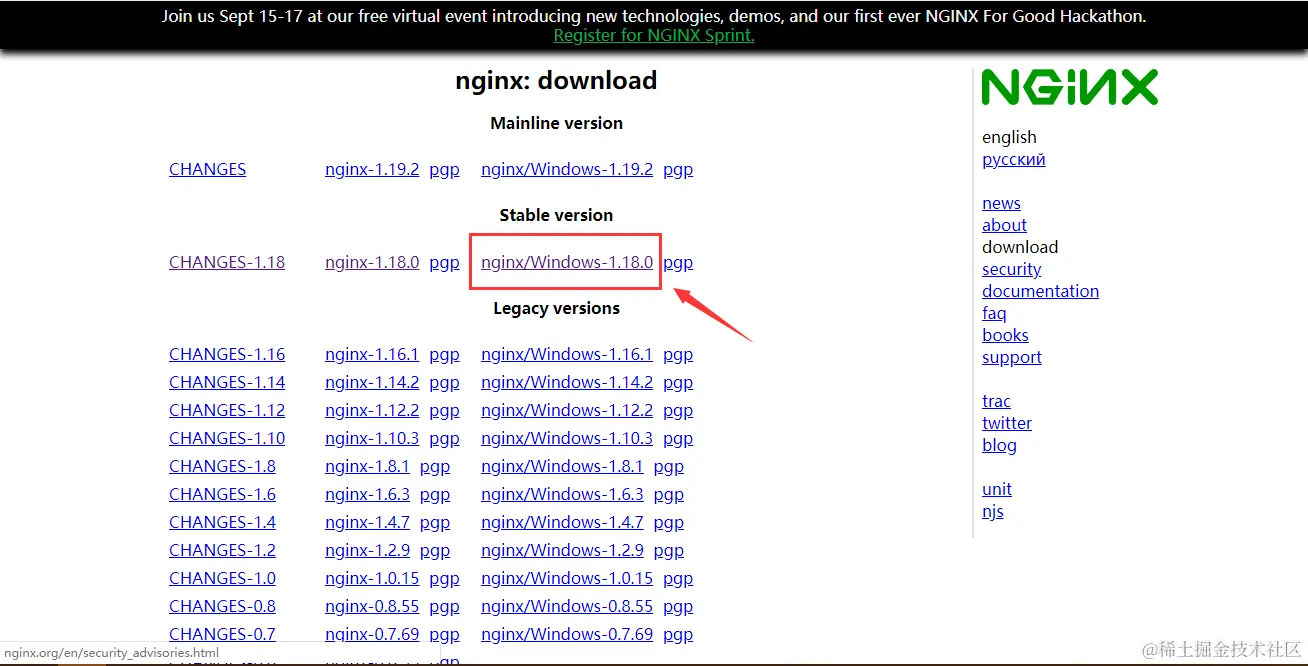Download nginx/Windows-0.8.55
The image size is (1308, 666).
tap(567, 606)
